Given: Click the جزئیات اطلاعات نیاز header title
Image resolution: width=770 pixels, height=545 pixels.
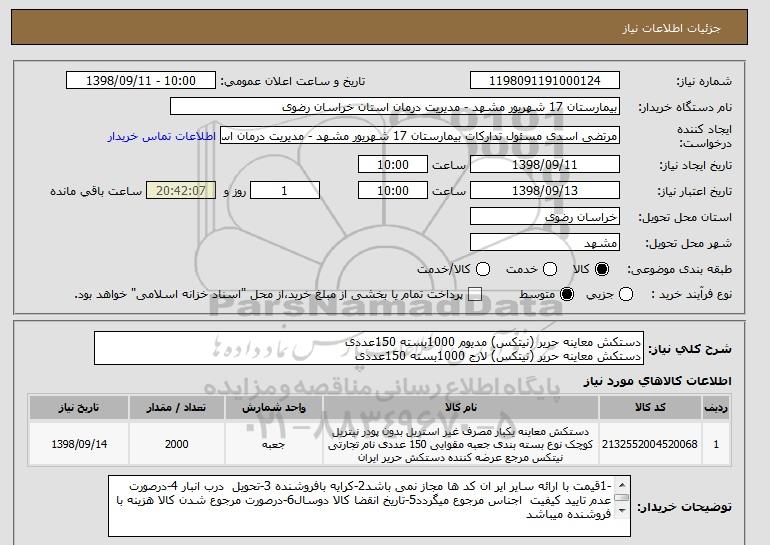Looking at the screenshot, I should (x=671, y=28).
